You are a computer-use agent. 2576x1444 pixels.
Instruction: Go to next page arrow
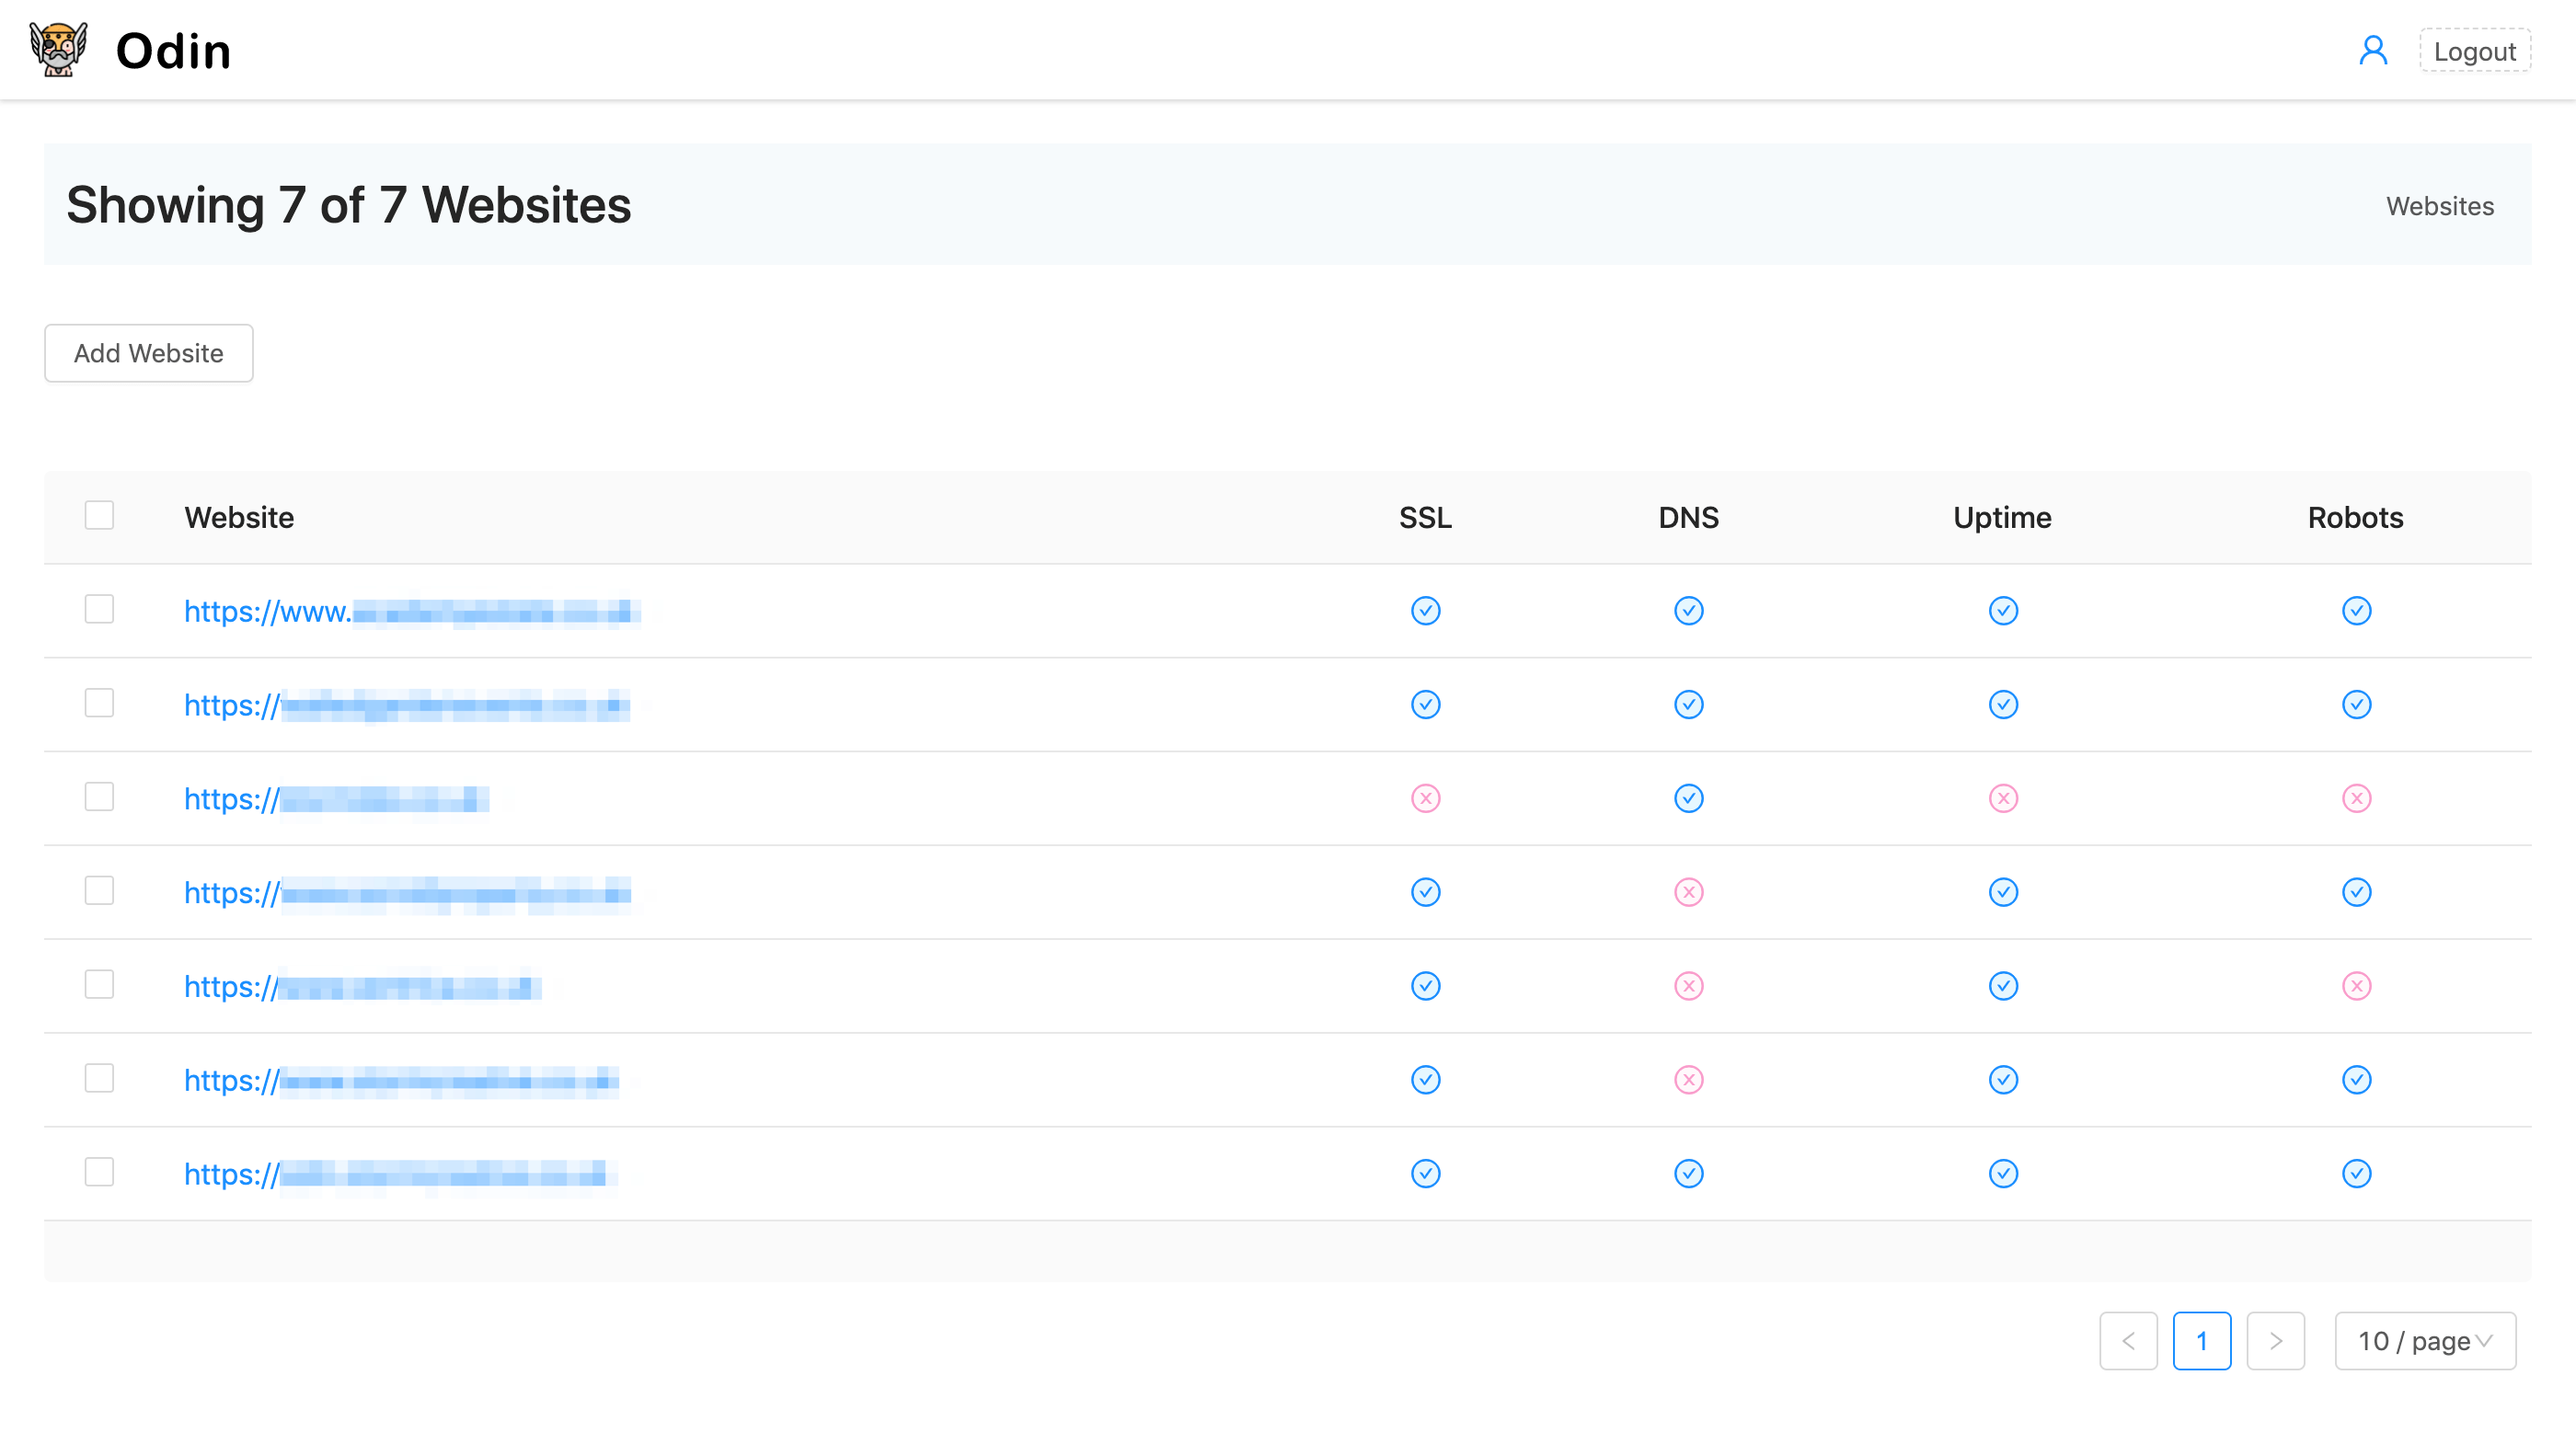tap(2275, 1341)
